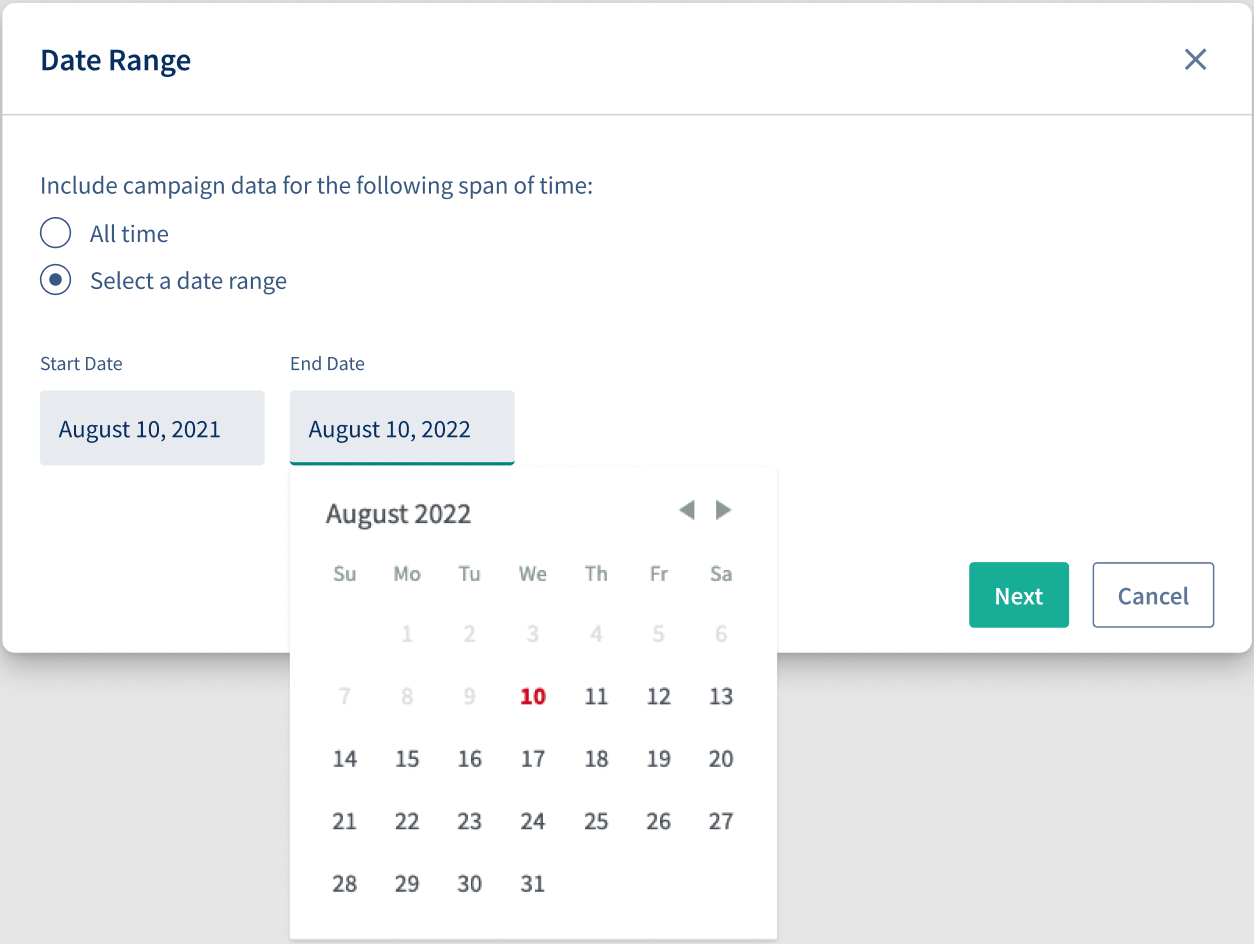
Task: Pick August 10 in the calendar
Action: 533,697
